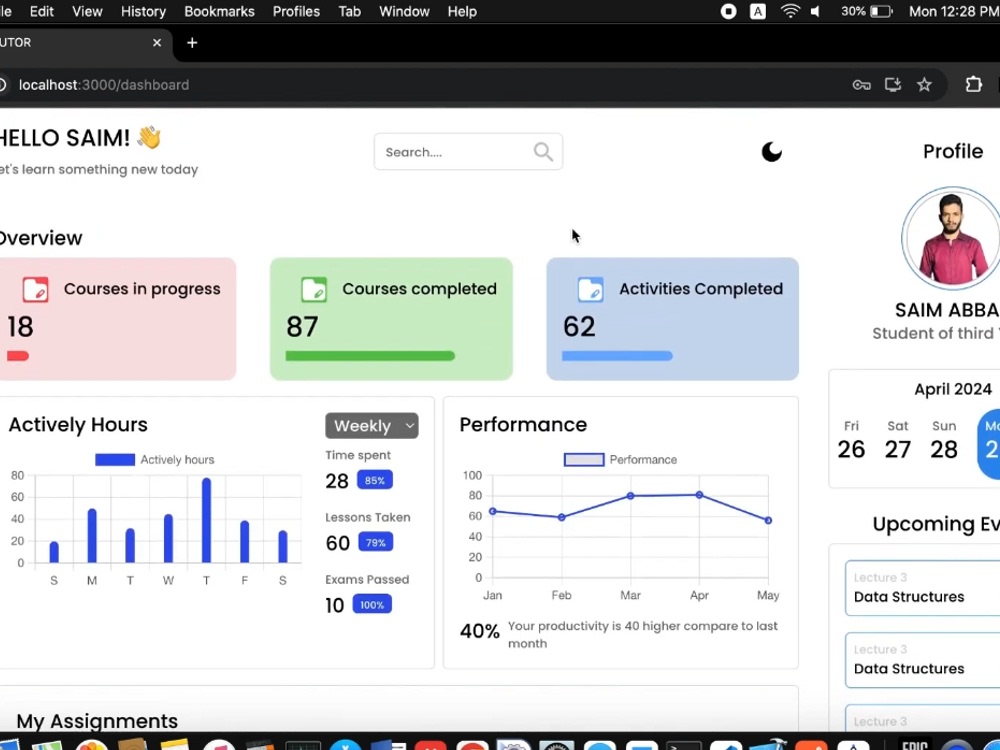The image size is (1000, 750).
Task: Click the 40% productivity value
Action: click(480, 631)
